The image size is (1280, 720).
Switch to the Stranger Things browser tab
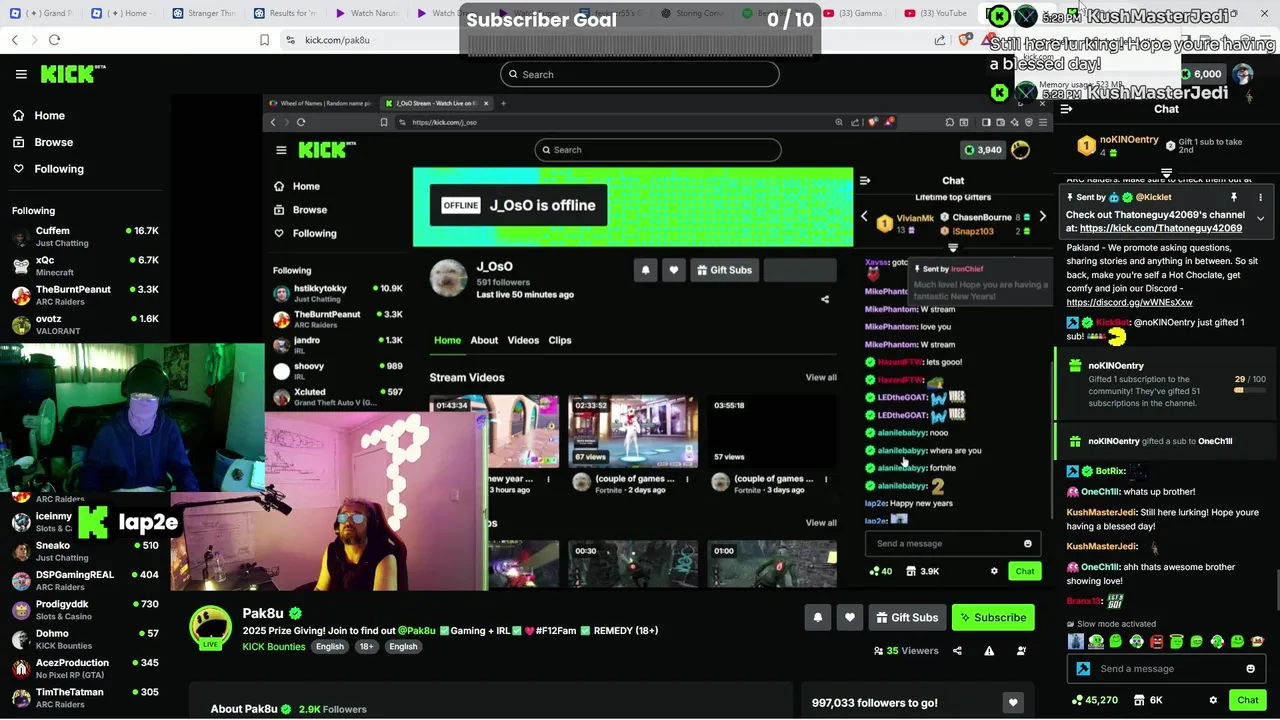tap(205, 13)
